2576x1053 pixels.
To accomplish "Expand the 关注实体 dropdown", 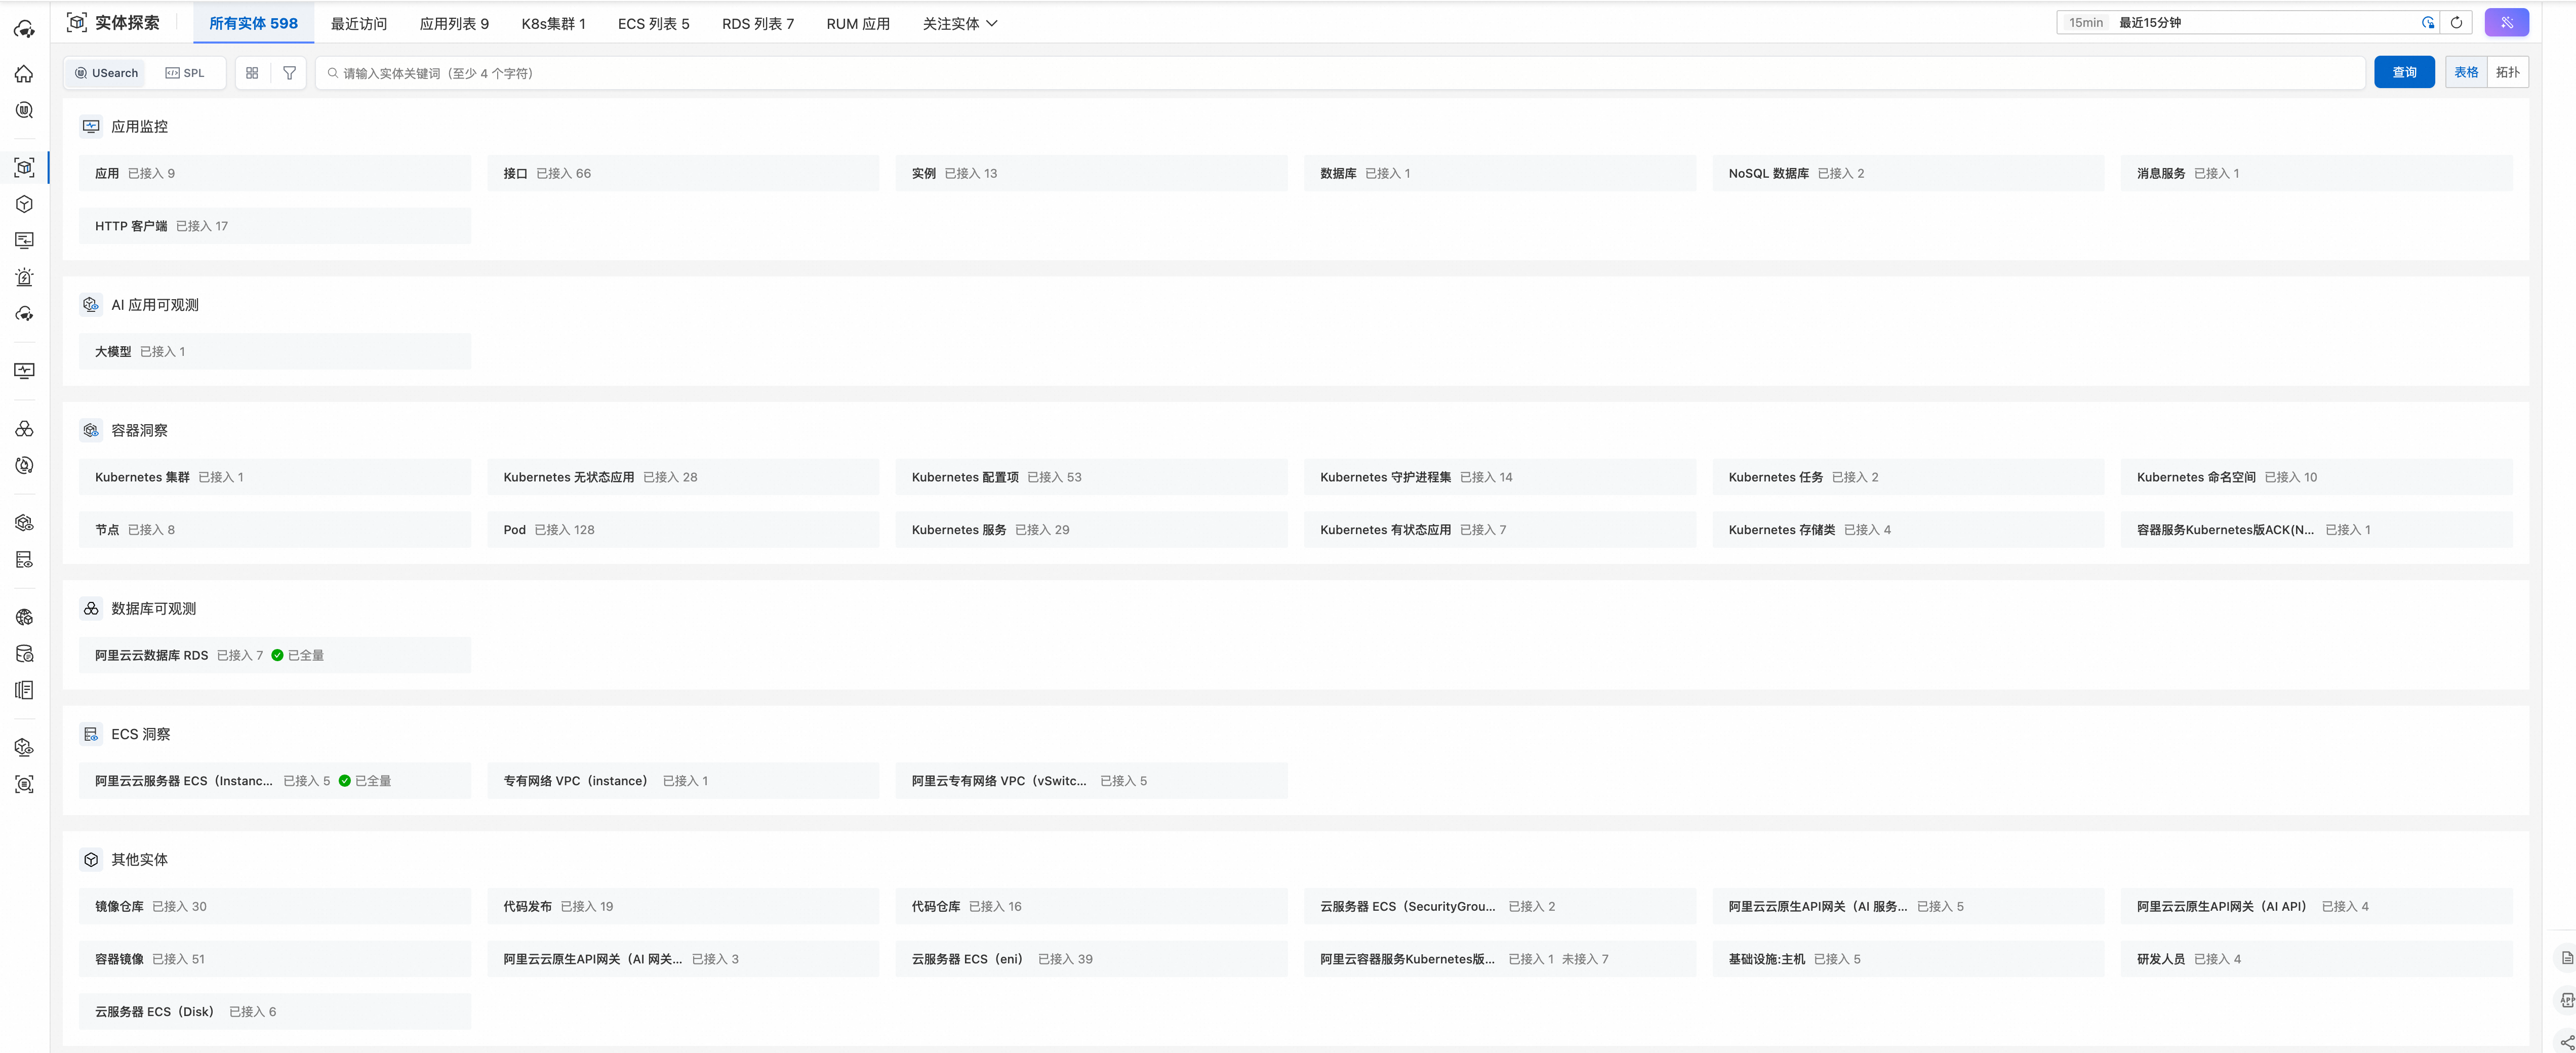I will coord(959,24).
